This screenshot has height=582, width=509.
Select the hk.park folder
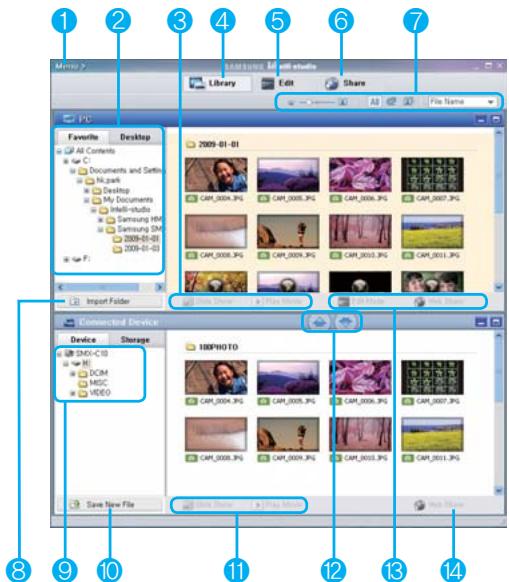[103, 180]
